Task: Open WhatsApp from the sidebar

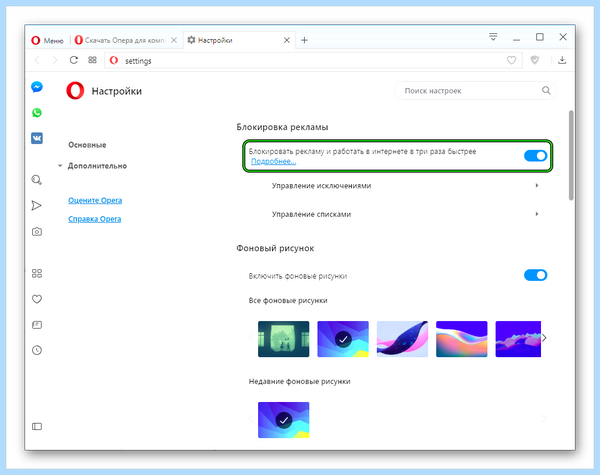Action: [37, 113]
